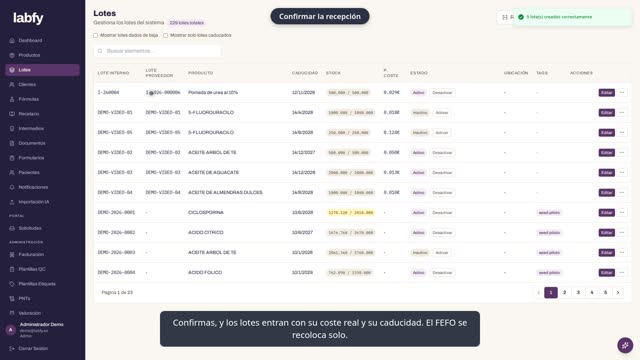
Task: Click the Plantillas Etiqueta tag icon
Action: click(12, 284)
